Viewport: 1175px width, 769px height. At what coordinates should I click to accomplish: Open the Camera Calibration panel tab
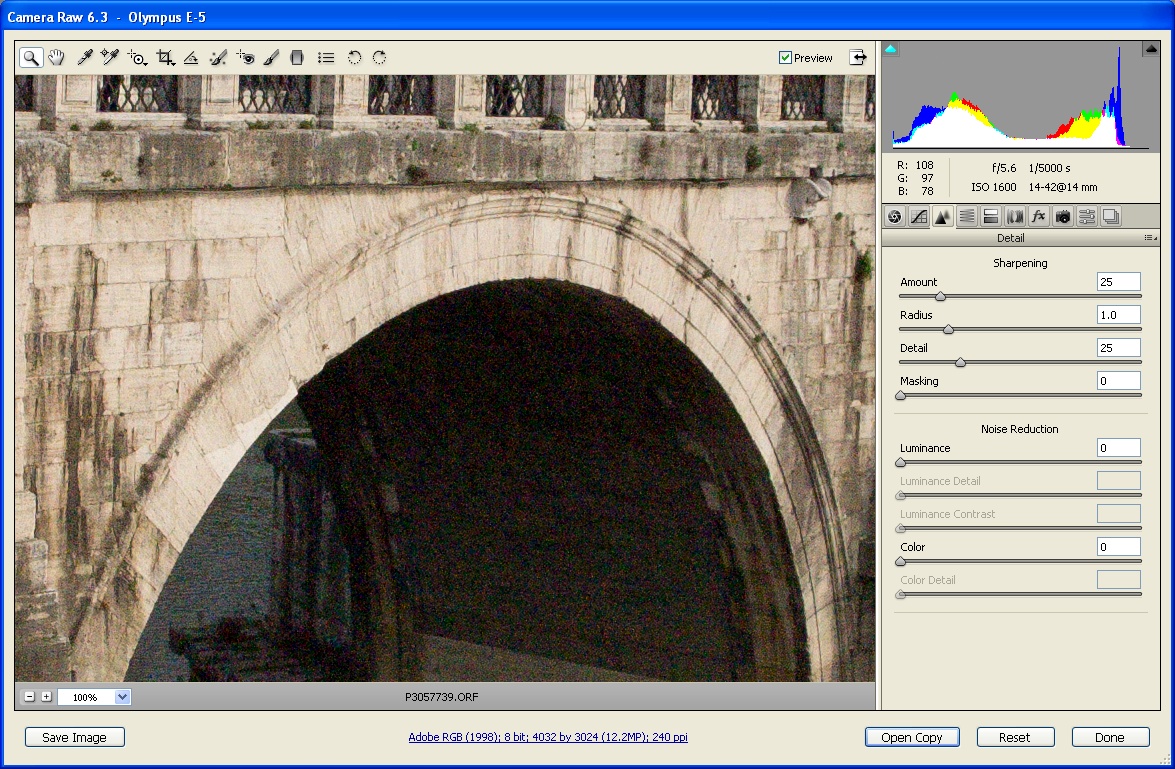1063,217
